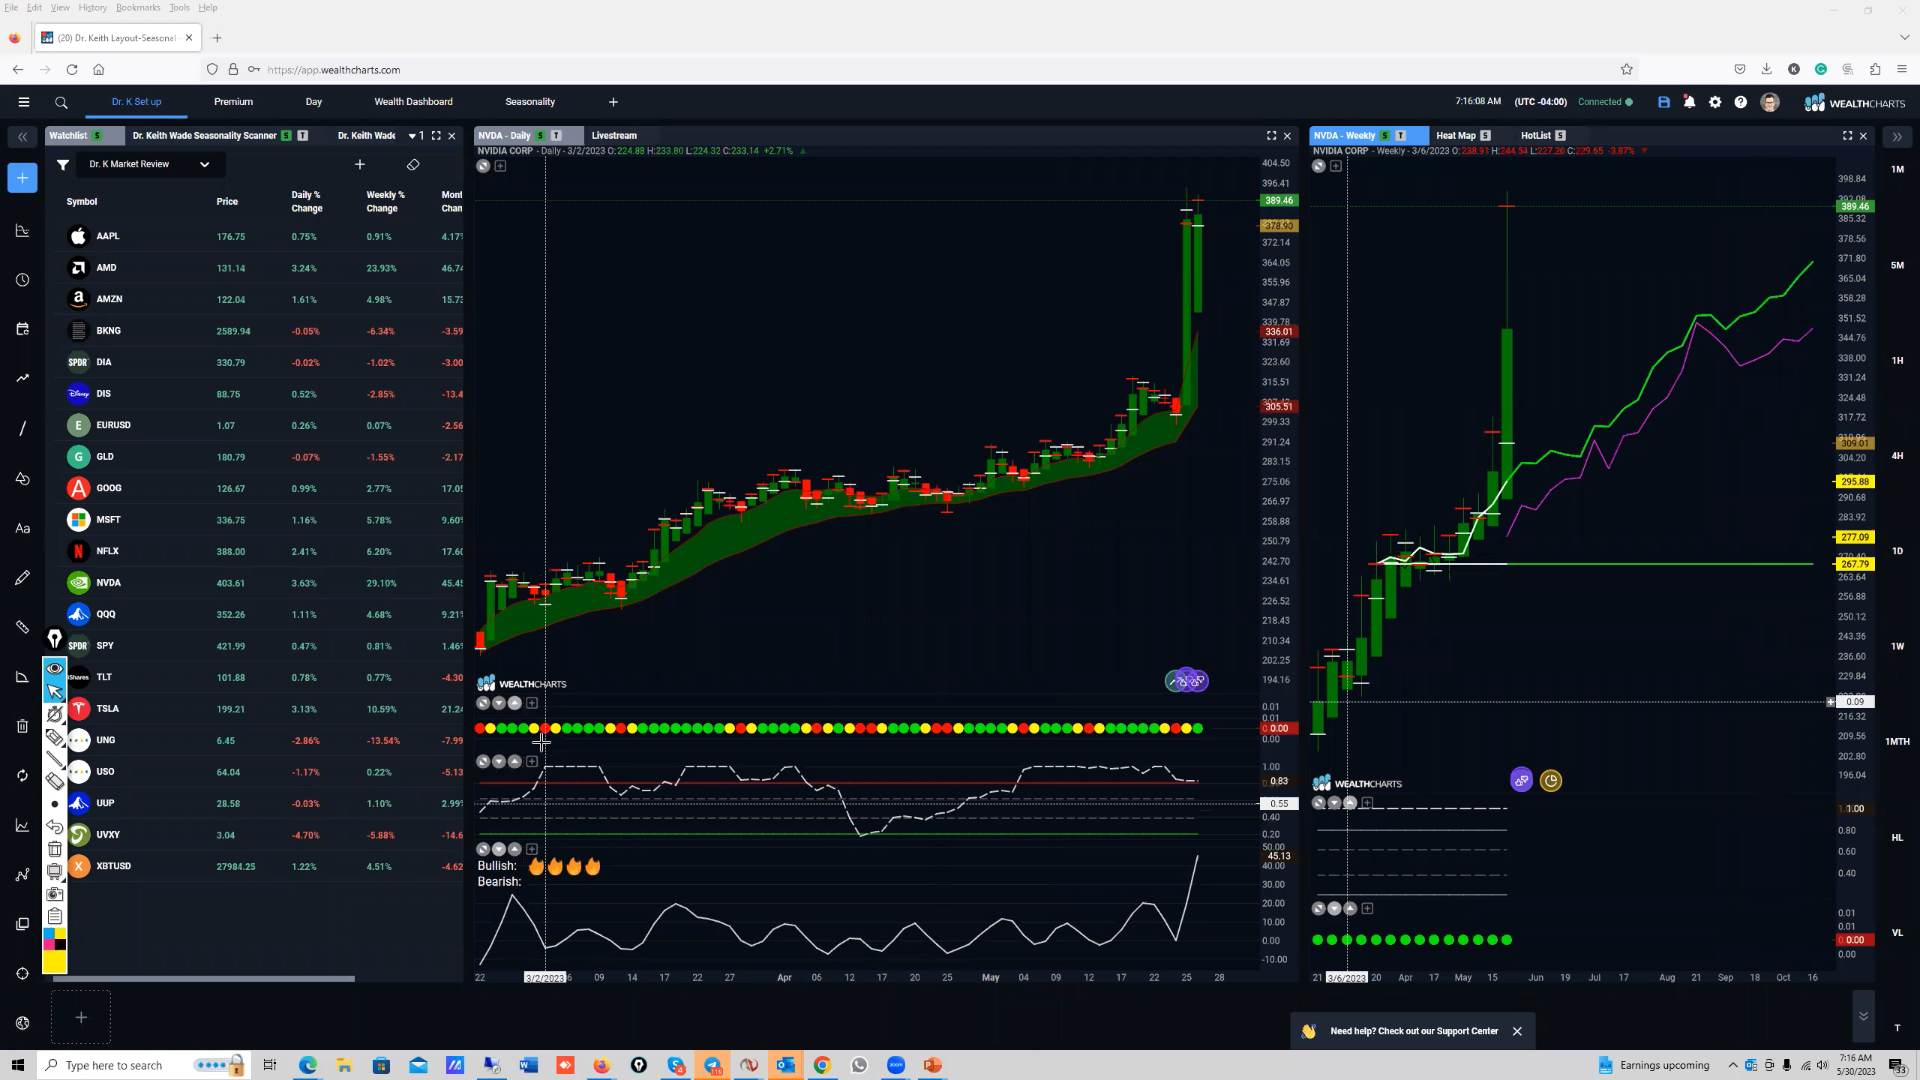
Task: Select the trend line drawing tool
Action: tap(22, 428)
